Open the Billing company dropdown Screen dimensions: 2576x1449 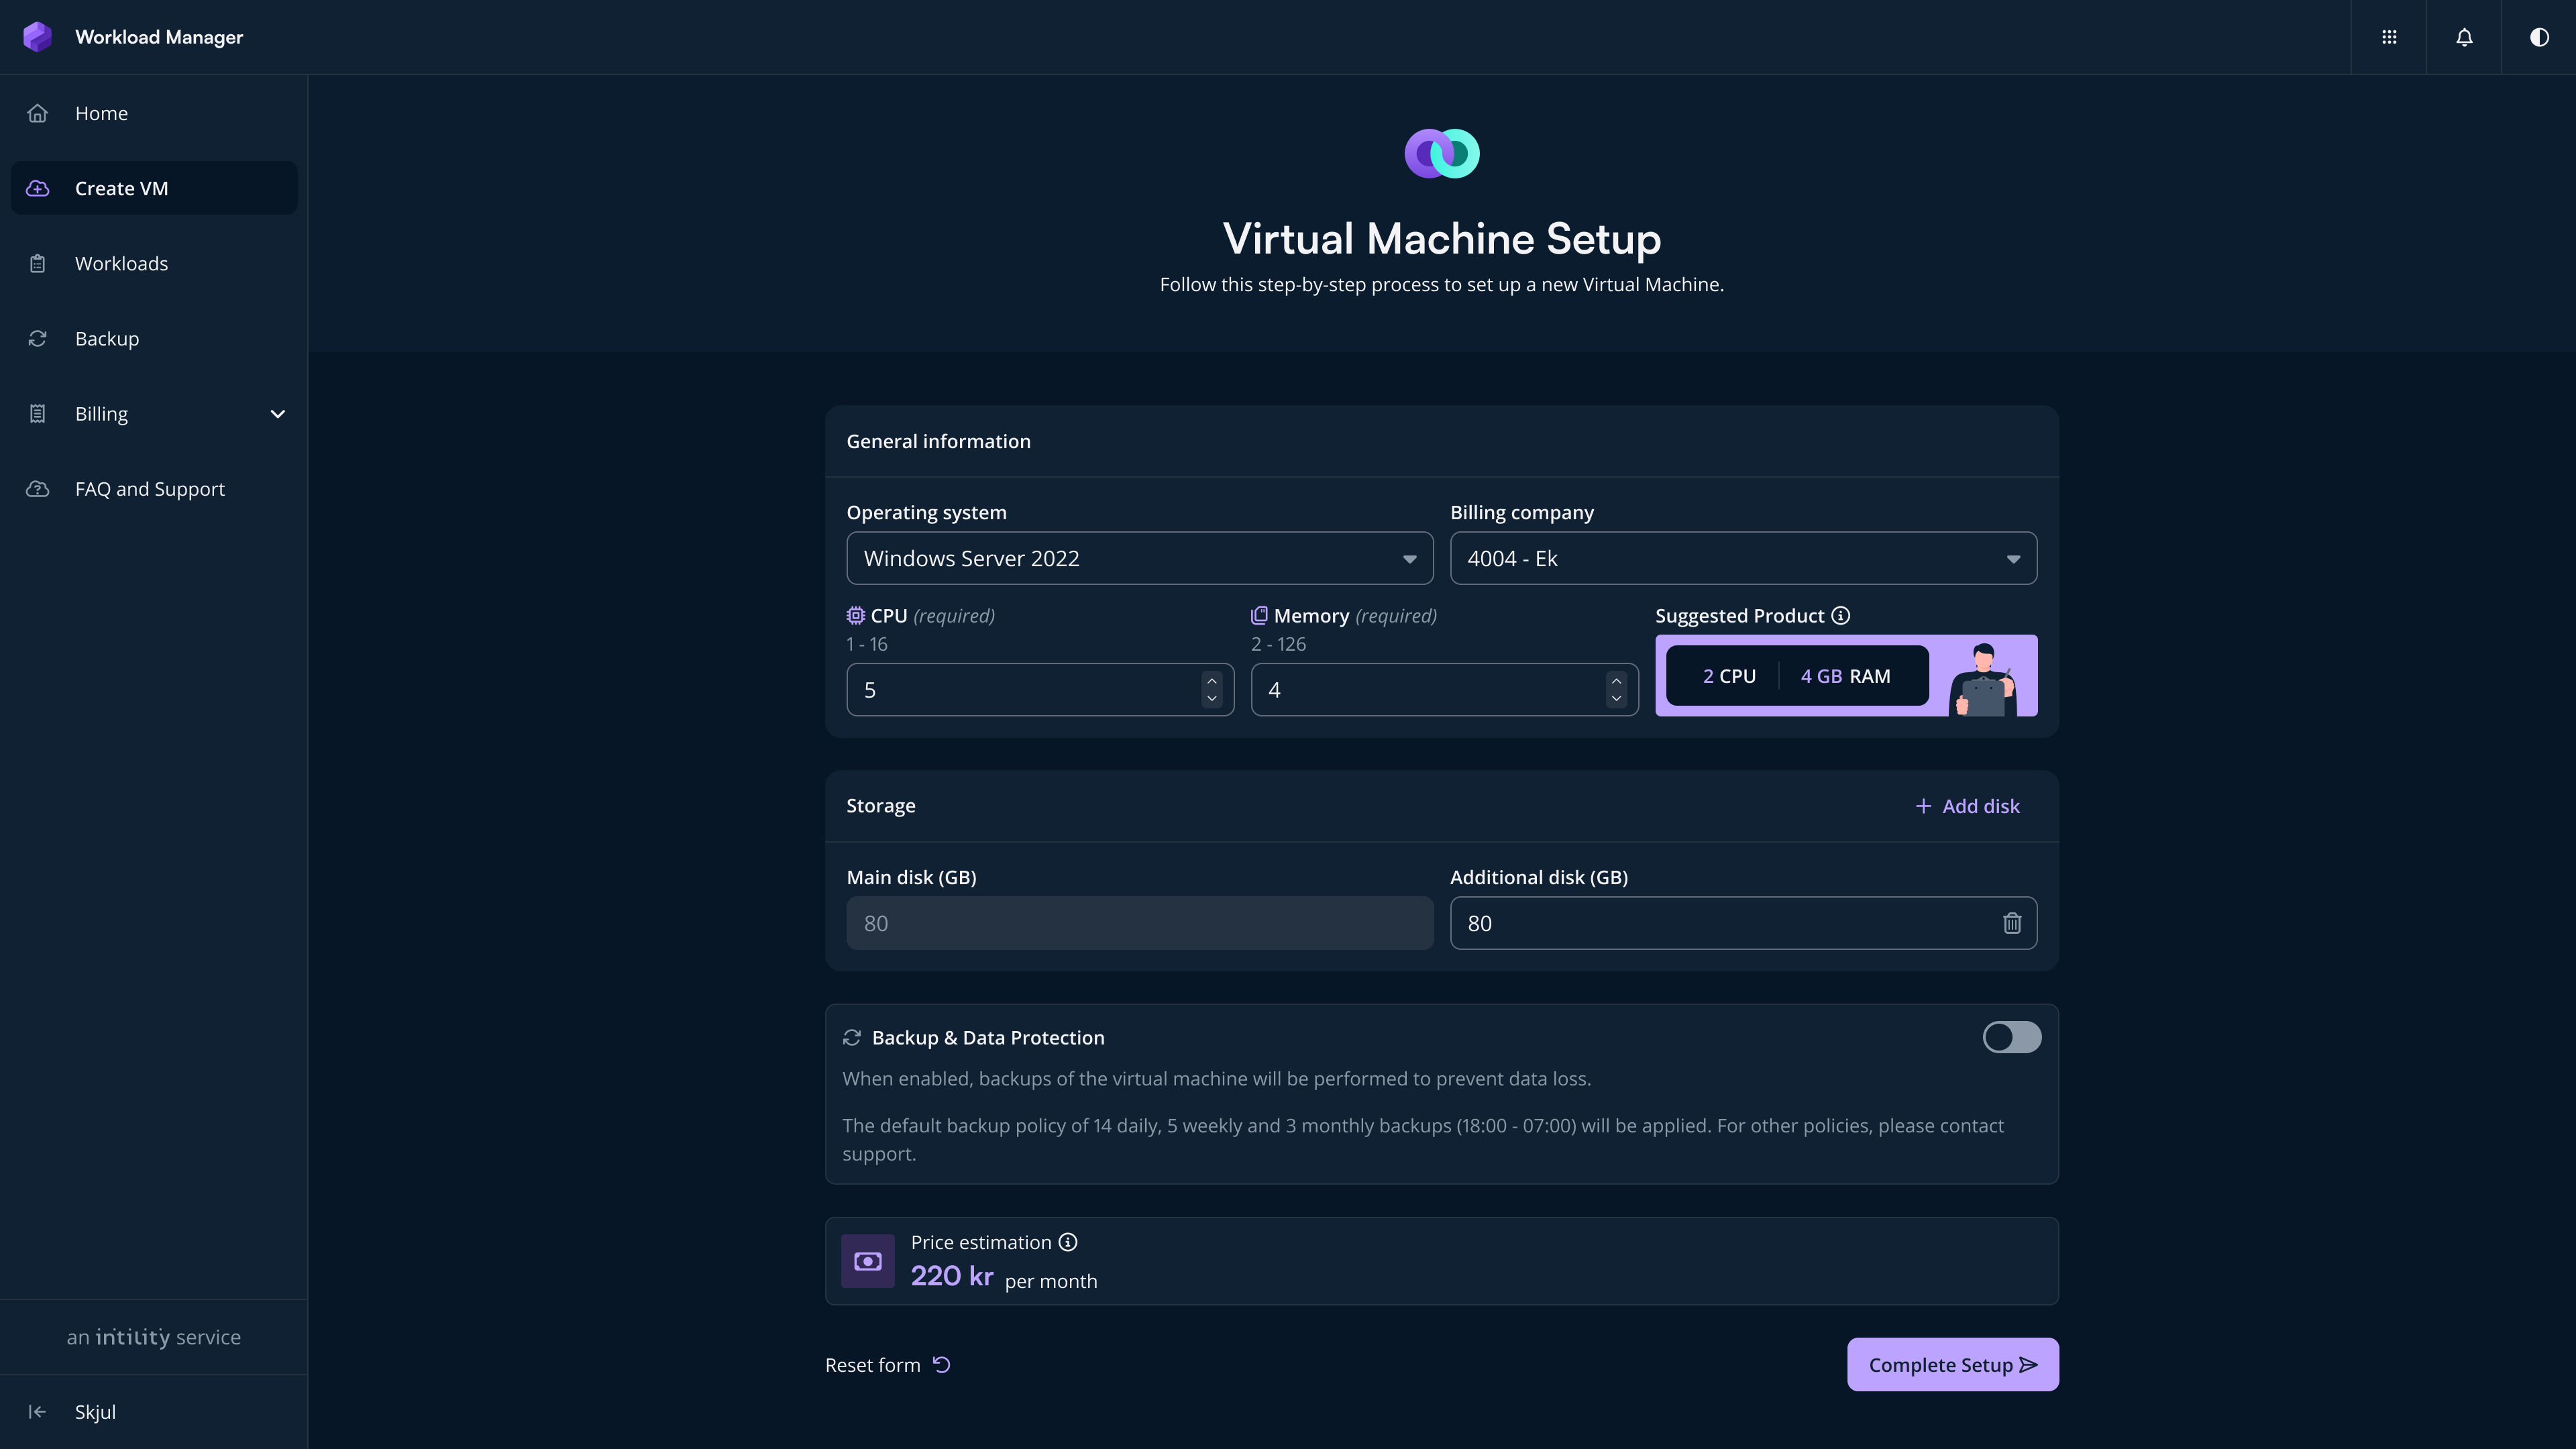(1742, 558)
